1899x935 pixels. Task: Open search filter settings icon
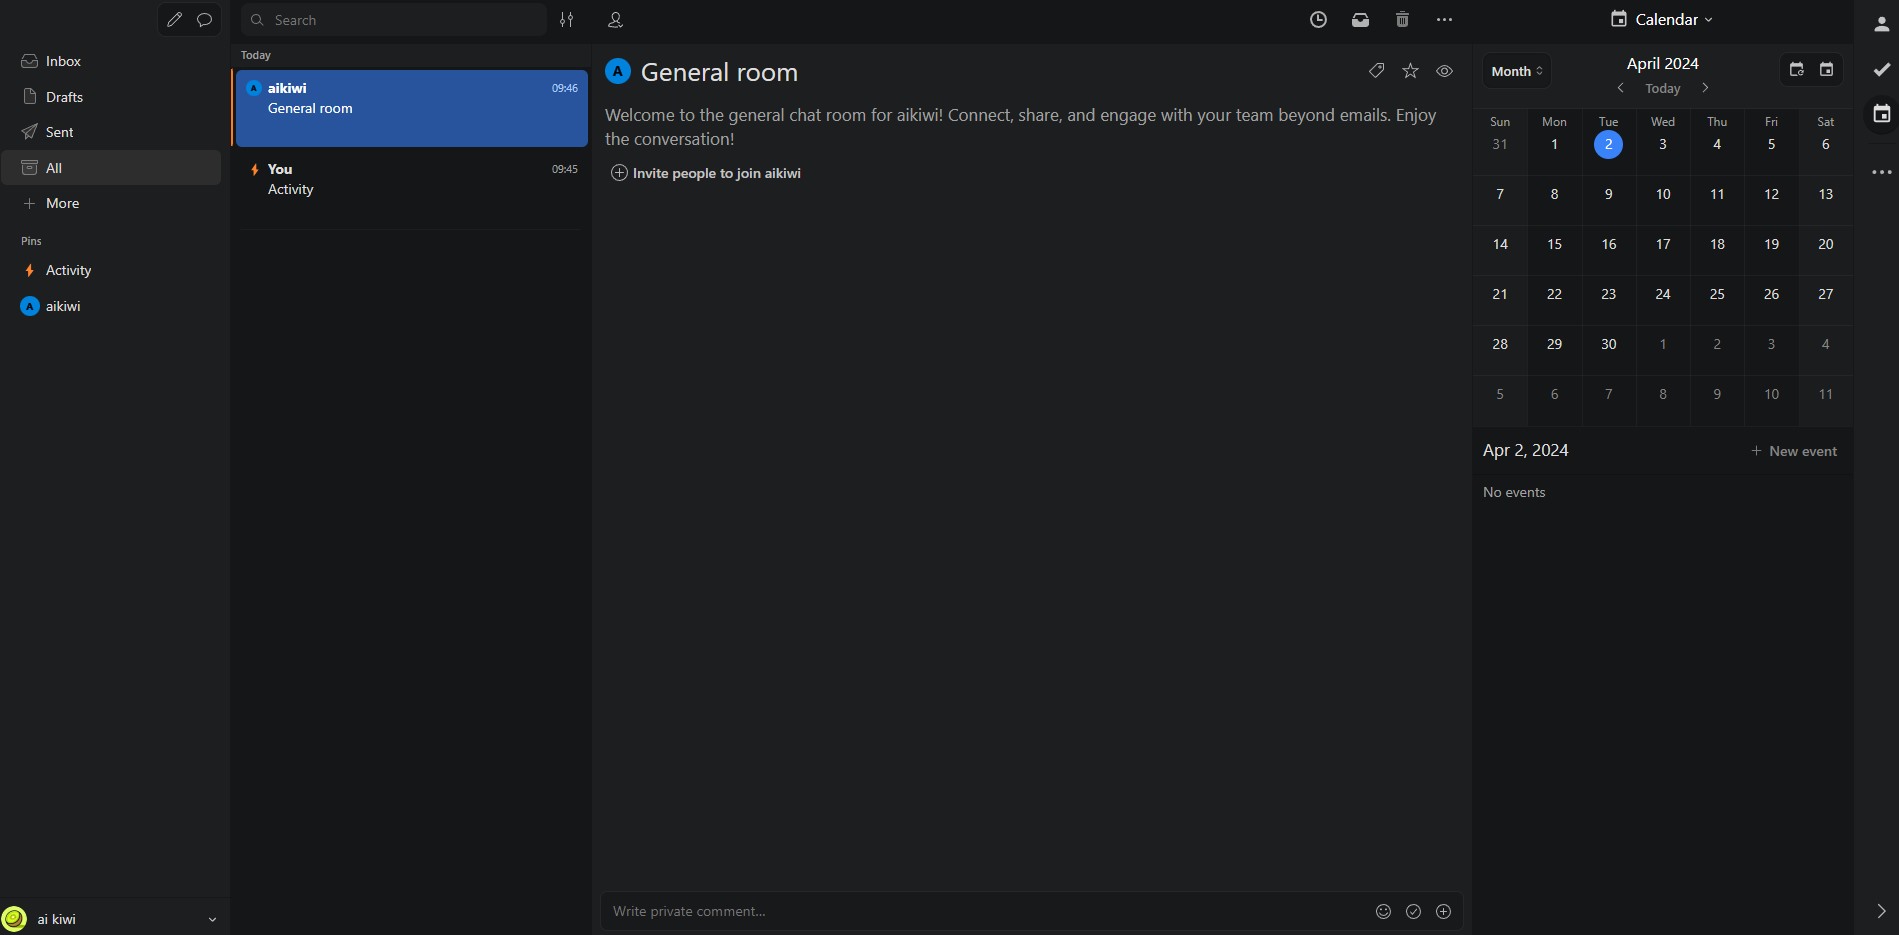pos(567,20)
